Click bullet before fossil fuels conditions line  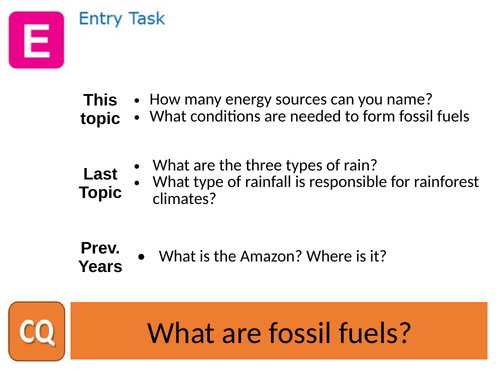tap(136, 117)
